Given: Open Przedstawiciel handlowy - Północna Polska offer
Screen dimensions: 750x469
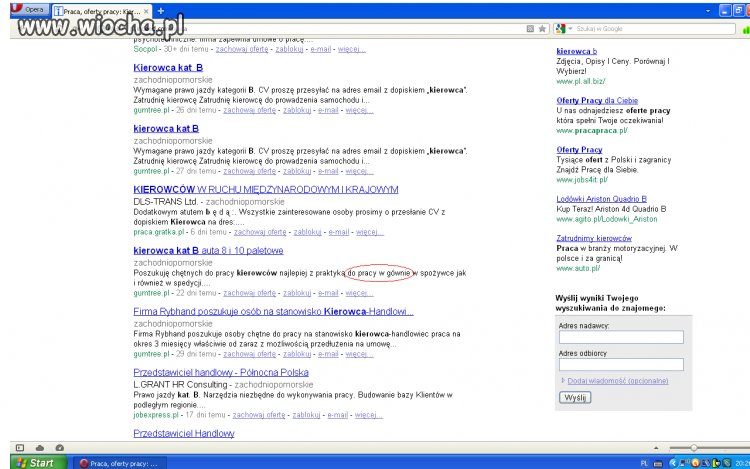Looking at the screenshot, I should tap(221, 372).
